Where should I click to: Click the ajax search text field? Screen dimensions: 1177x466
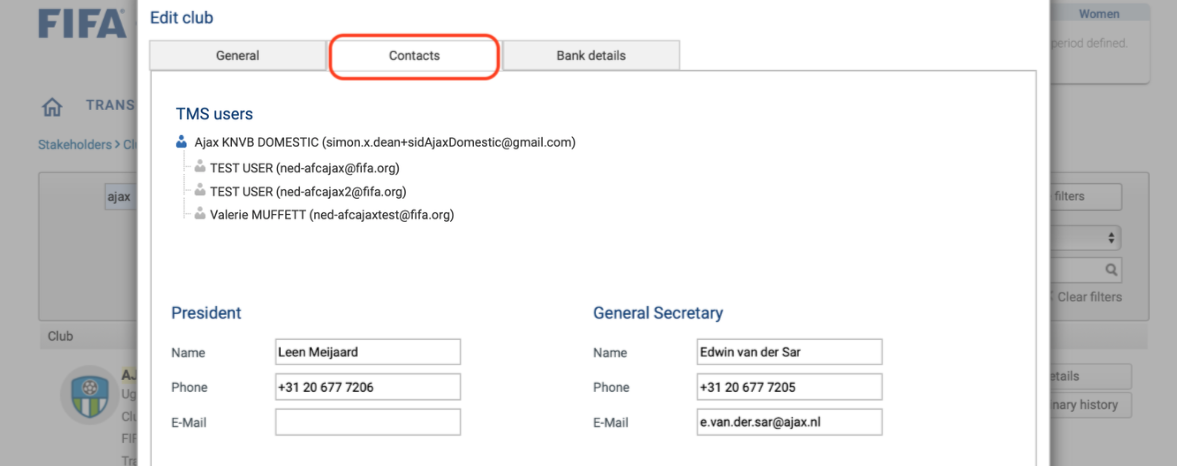120,197
